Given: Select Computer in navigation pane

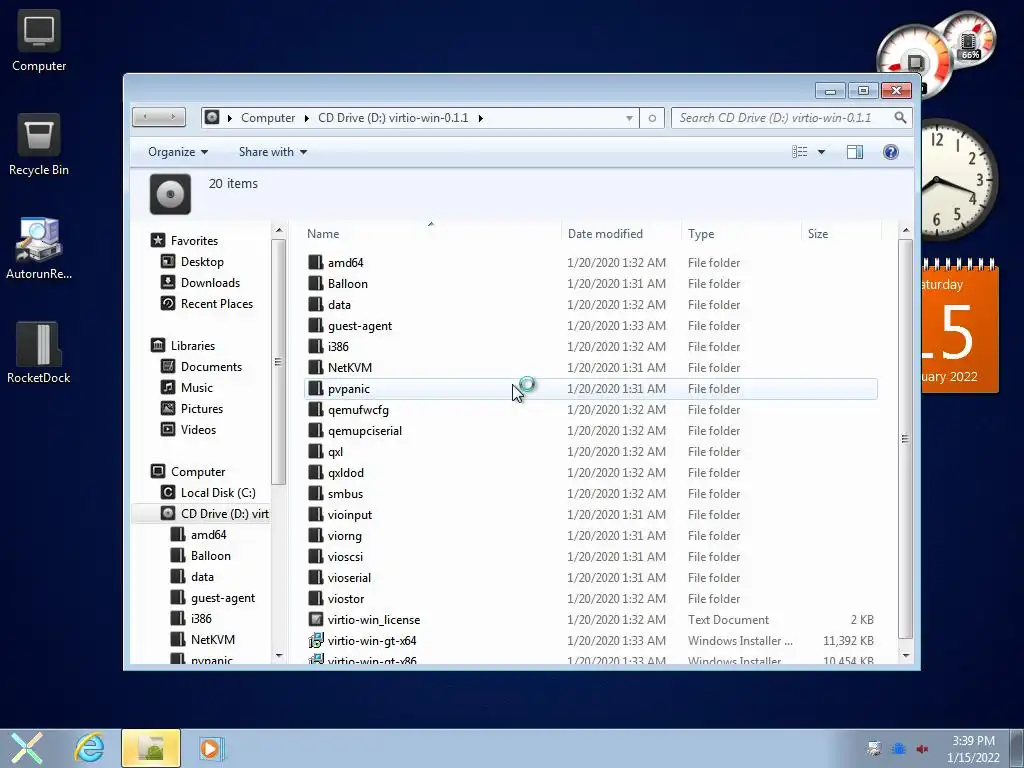Looking at the screenshot, I should 198,472.
